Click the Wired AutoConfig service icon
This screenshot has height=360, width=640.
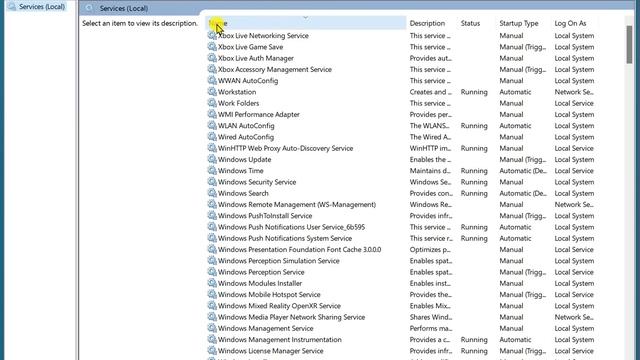[x=212, y=137]
